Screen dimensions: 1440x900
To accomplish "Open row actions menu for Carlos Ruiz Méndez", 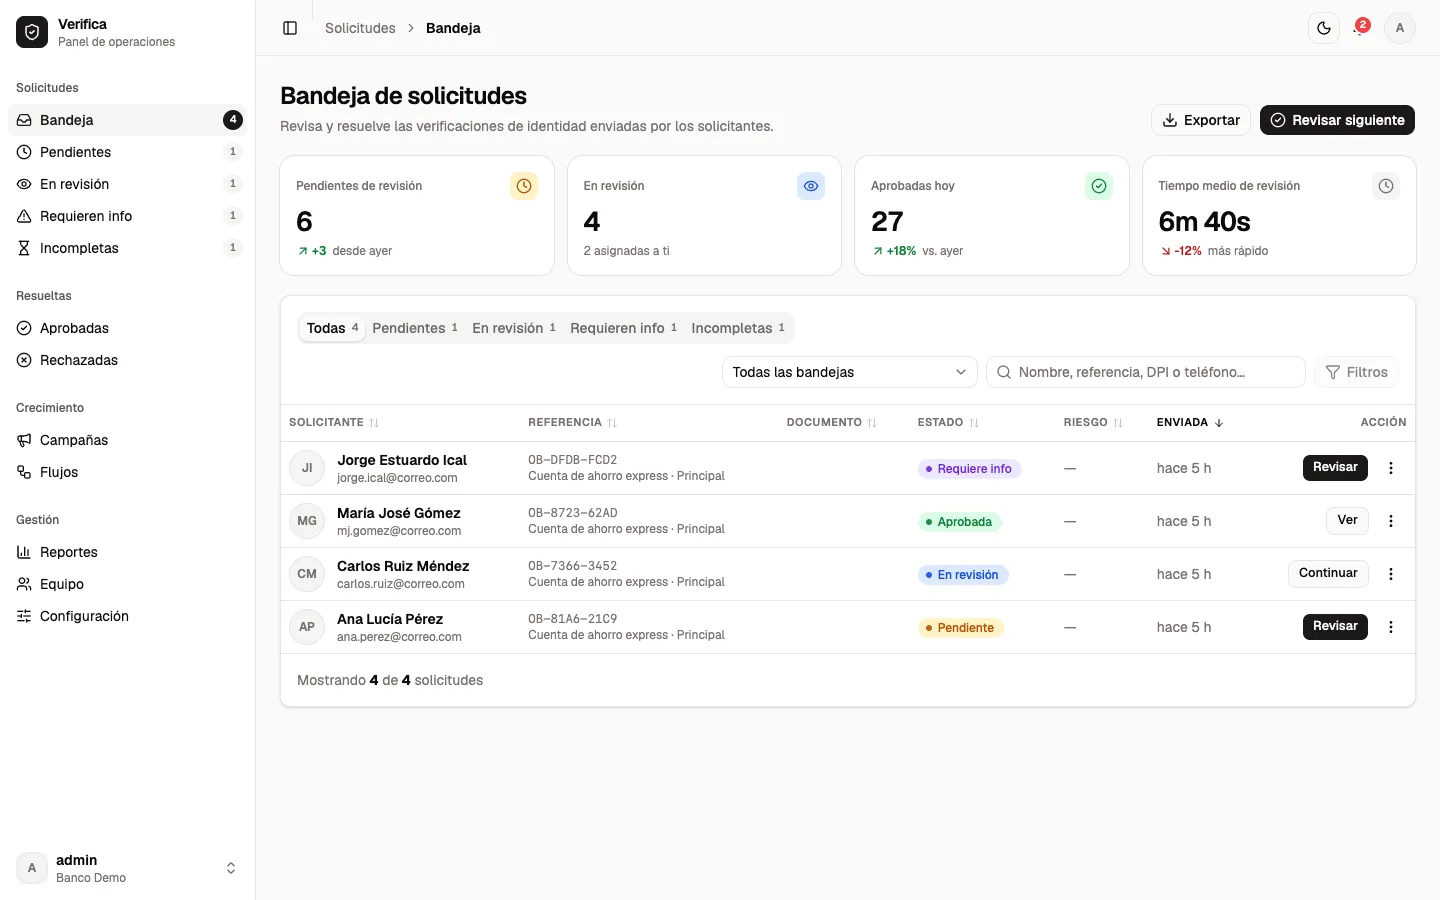I will coord(1391,574).
